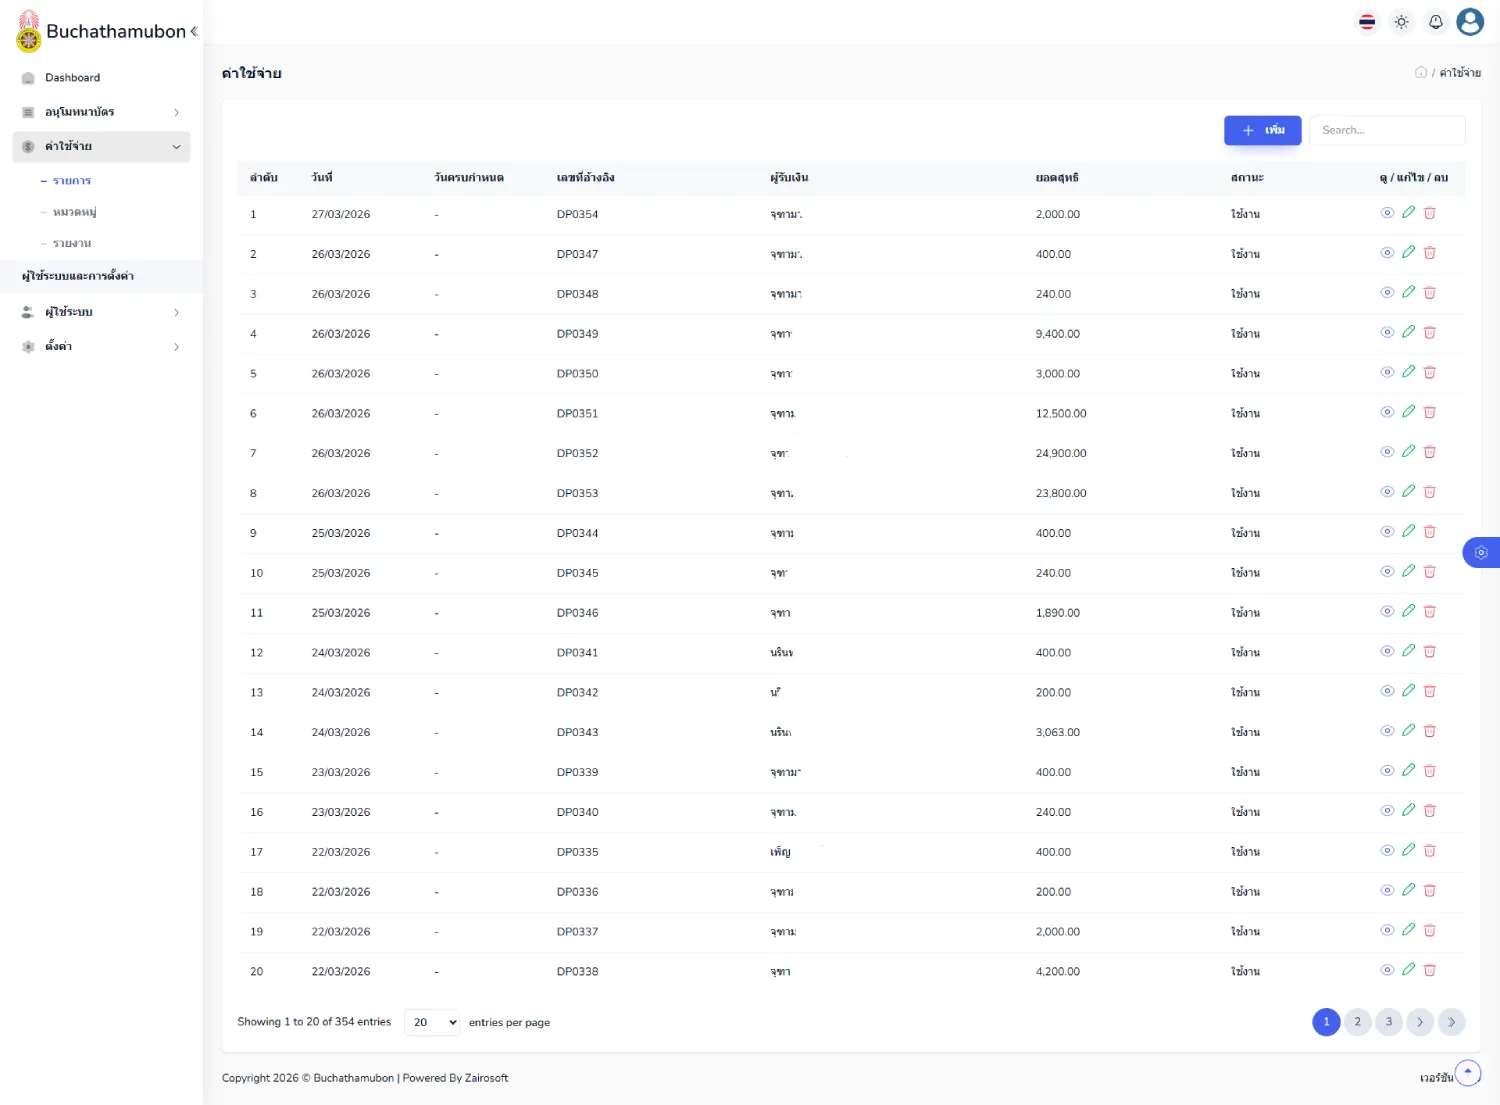Click the edit pencil for DP0352
Screen dimensions: 1500x1105
(x=1408, y=452)
